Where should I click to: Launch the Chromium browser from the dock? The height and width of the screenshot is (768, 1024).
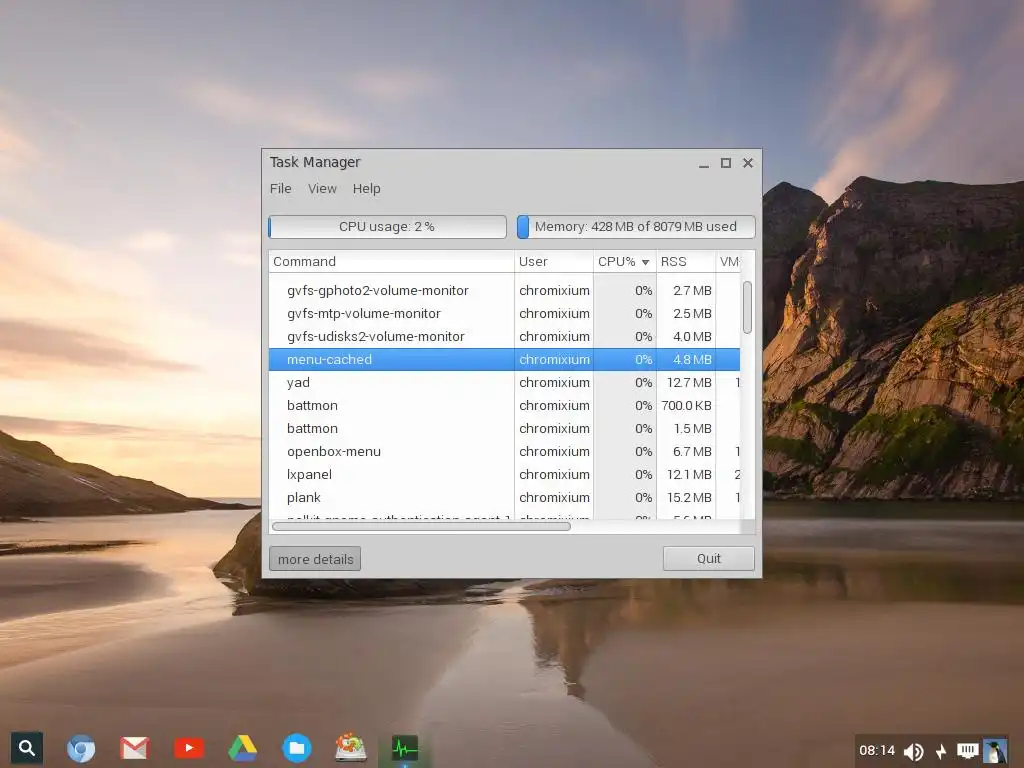click(81, 748)
